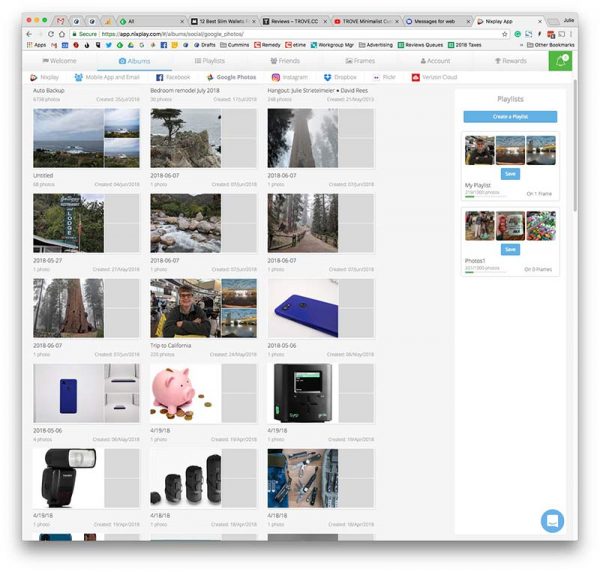The width and height of the screenshot is (600, 572).
Task: Open the tools on blue mat album
Action: click(321, 478)
